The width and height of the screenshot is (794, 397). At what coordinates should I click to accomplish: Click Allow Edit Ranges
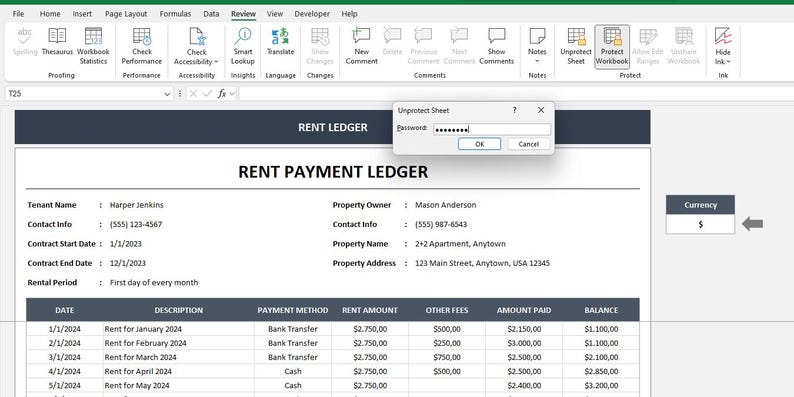tap(648, 47)
